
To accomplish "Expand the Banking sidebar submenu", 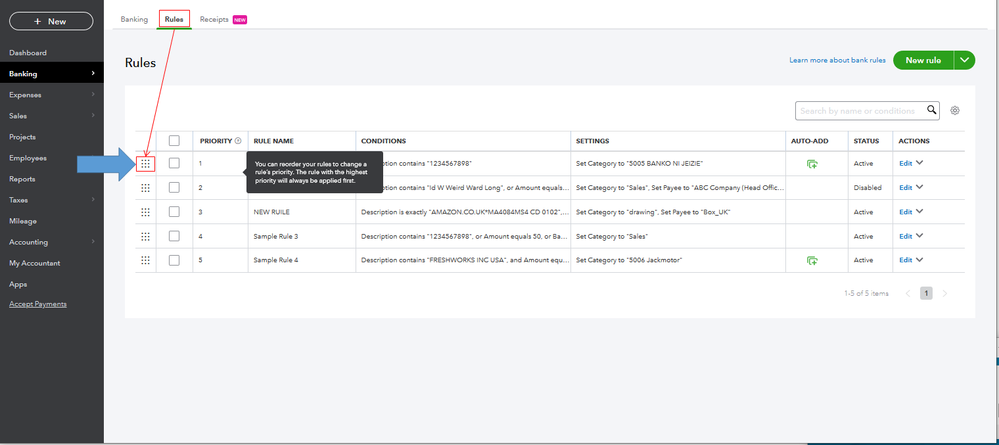I will [93, 73].
